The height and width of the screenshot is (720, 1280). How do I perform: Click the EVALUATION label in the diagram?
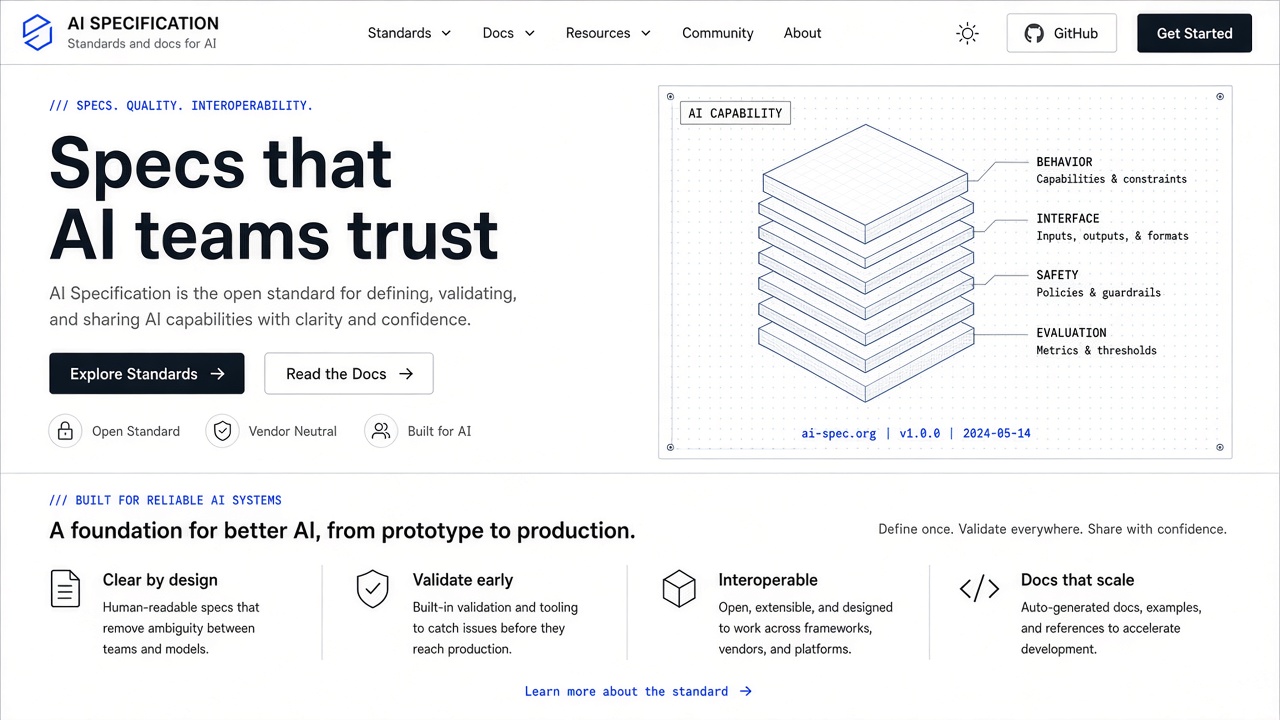tap(1071, 333)
